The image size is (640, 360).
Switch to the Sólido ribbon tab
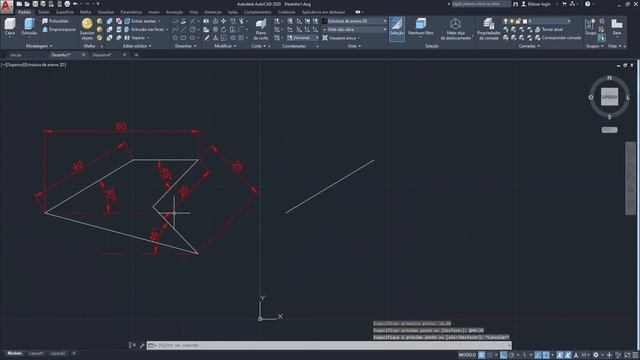click(44, 12)
